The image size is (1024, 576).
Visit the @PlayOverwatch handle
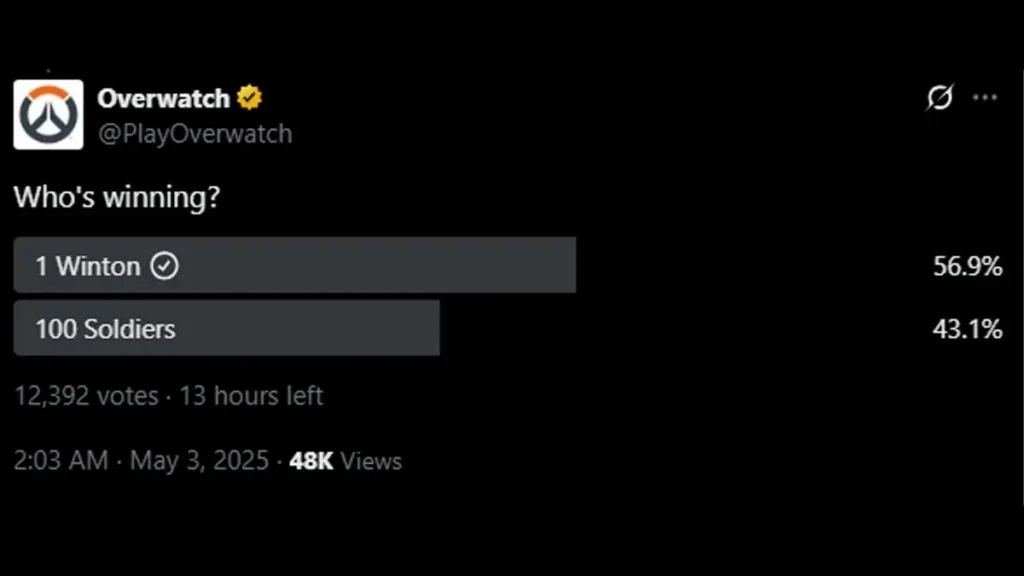click(x=195, y=134)
